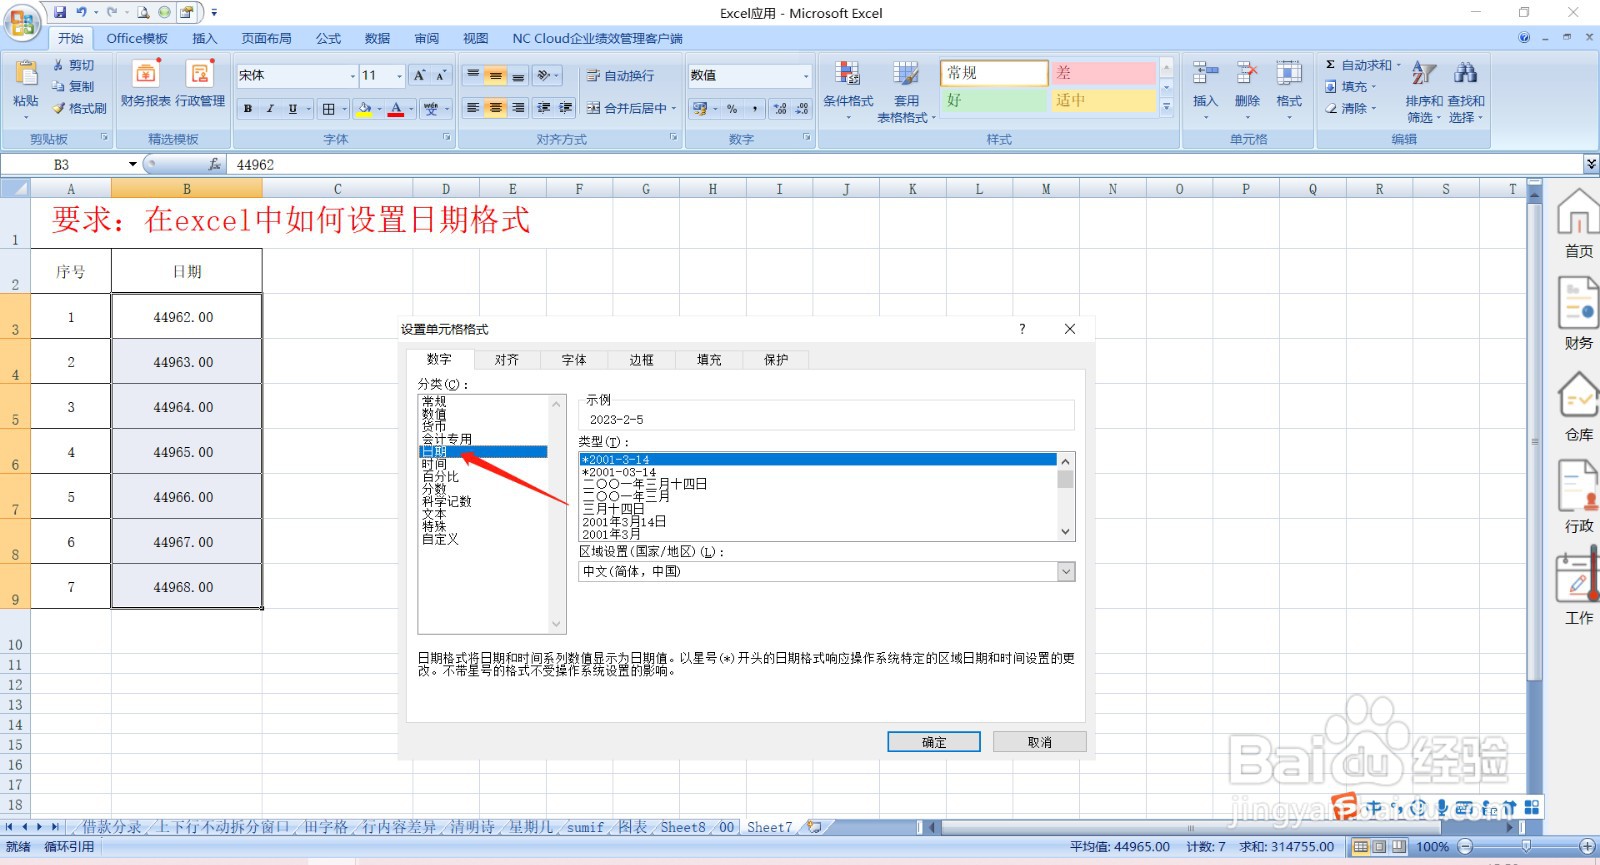
Task: Open the borders icon in font group
Action: click(x=328, y=109)
